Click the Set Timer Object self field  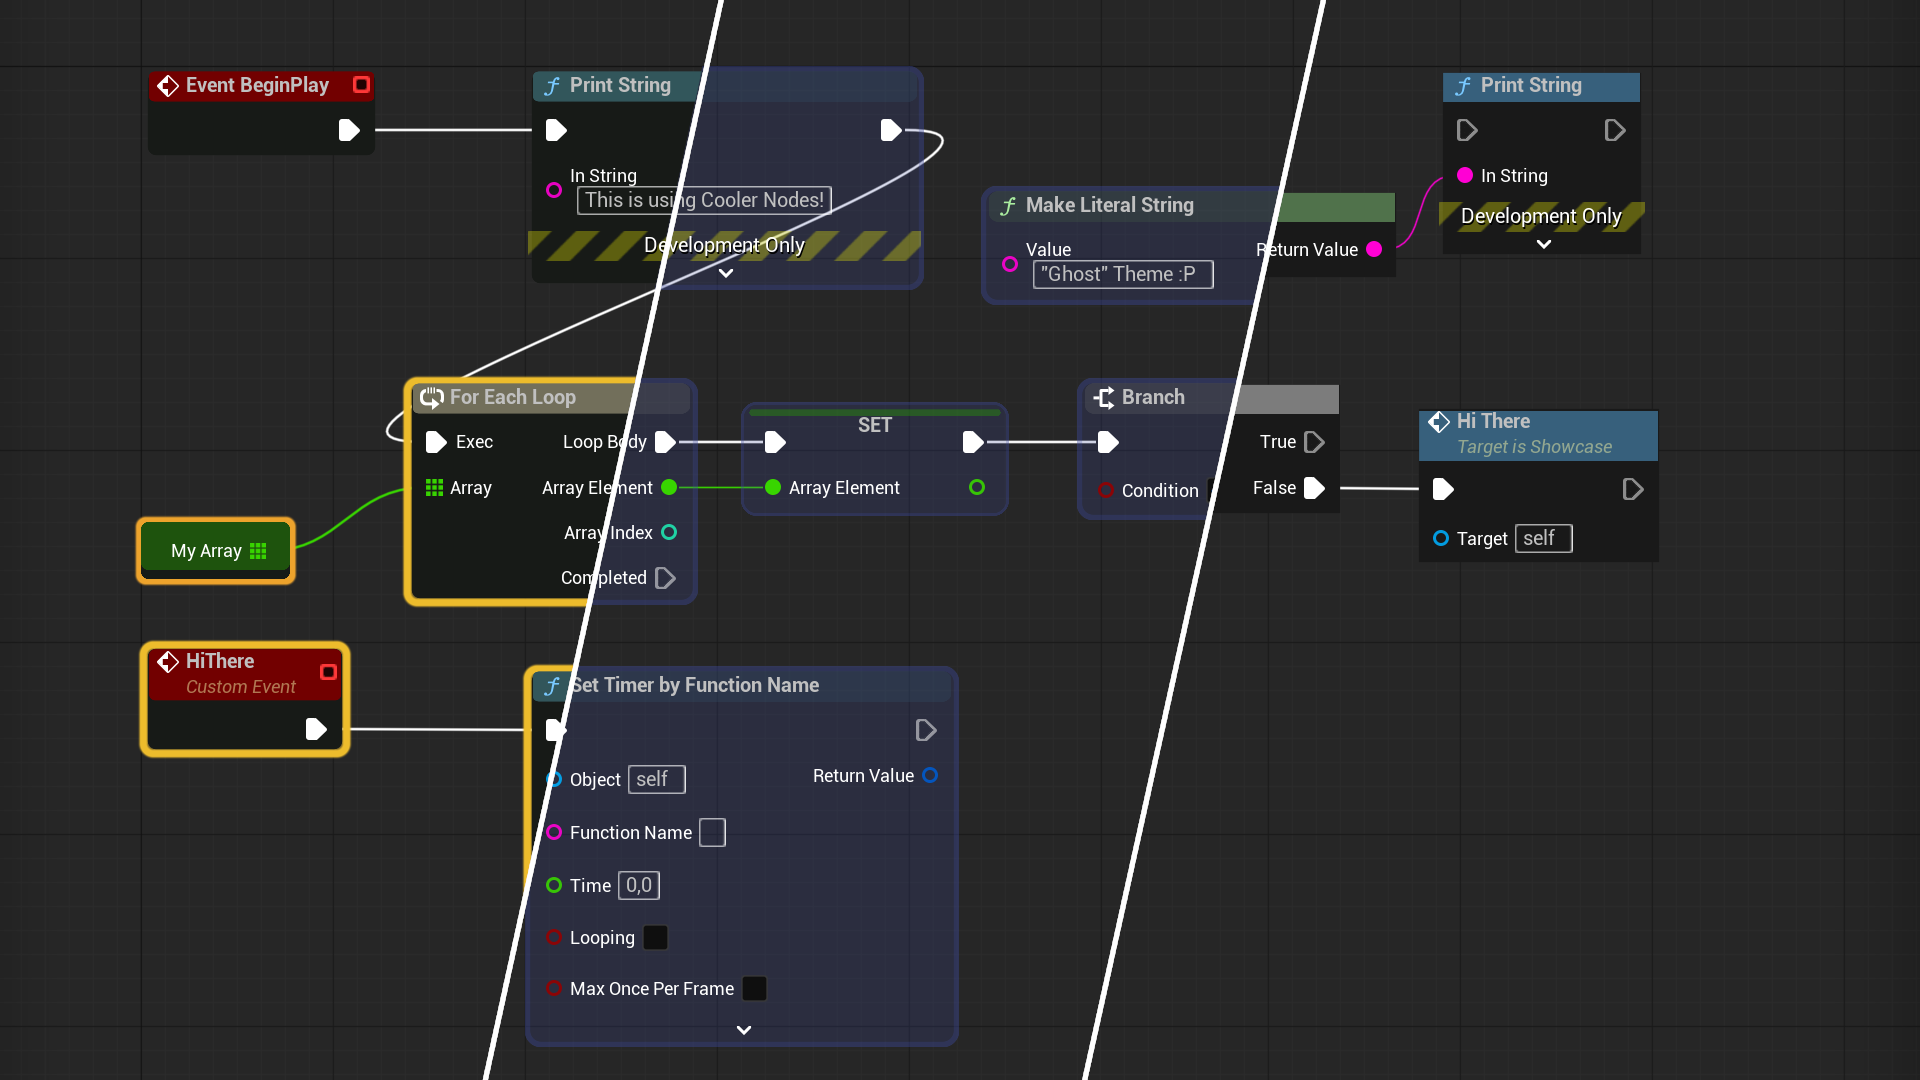[657, 779]
